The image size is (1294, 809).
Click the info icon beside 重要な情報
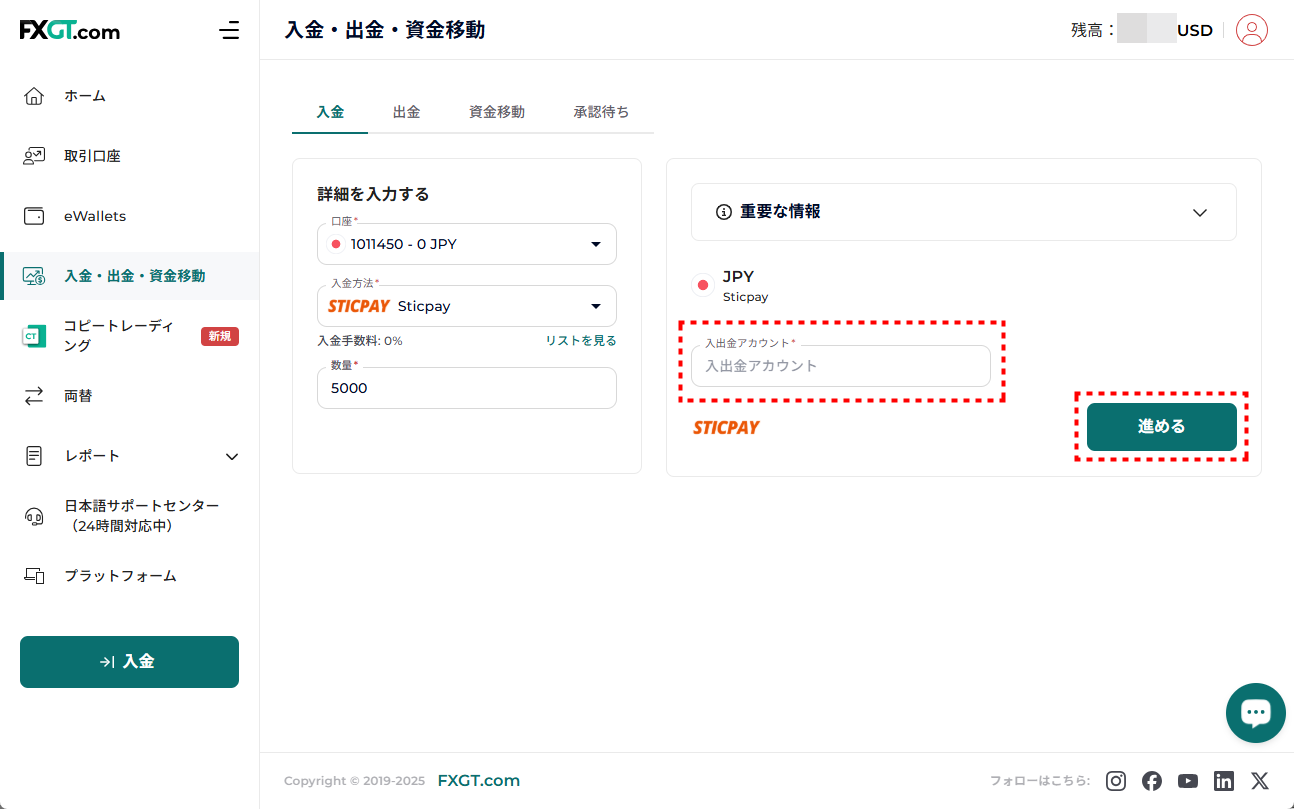(x=724, y=212)
